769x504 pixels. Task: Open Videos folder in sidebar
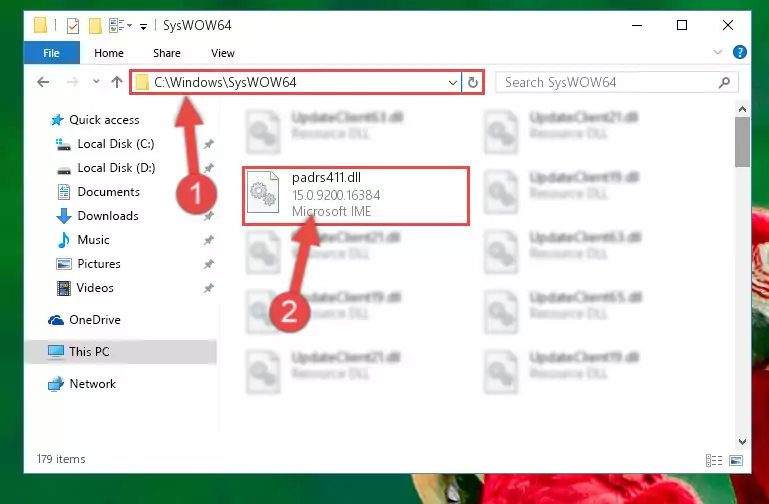point(95,288)
